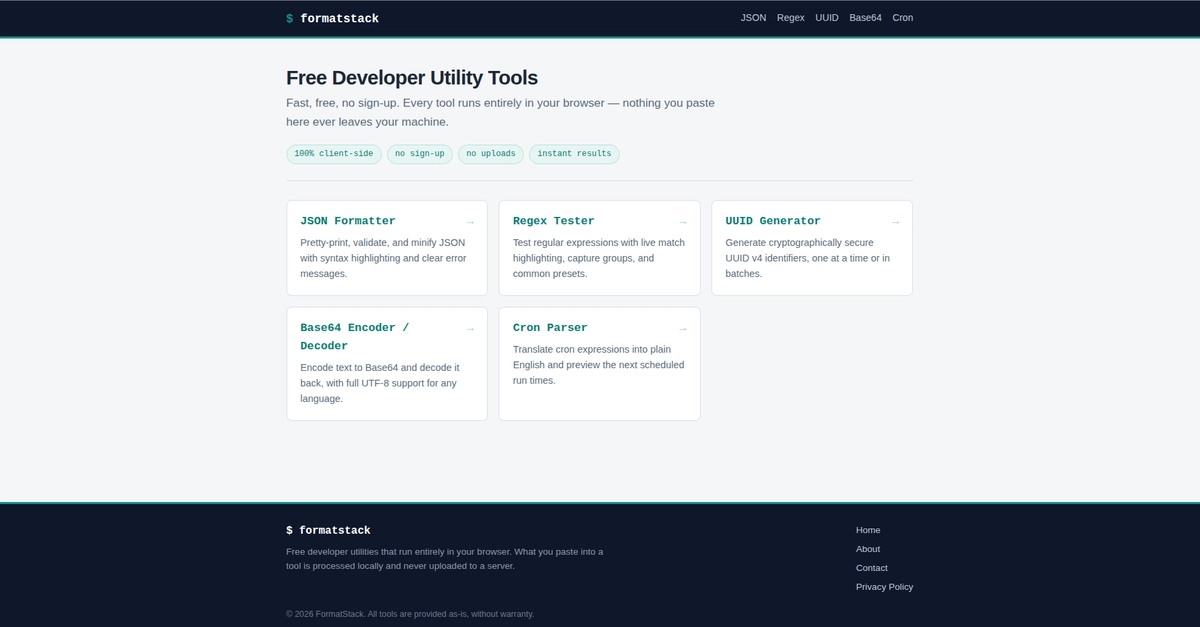The height and width of the screenshot is (627, 1200).
Task: Click the 'no uploads' badge
Action: (491, 154)
